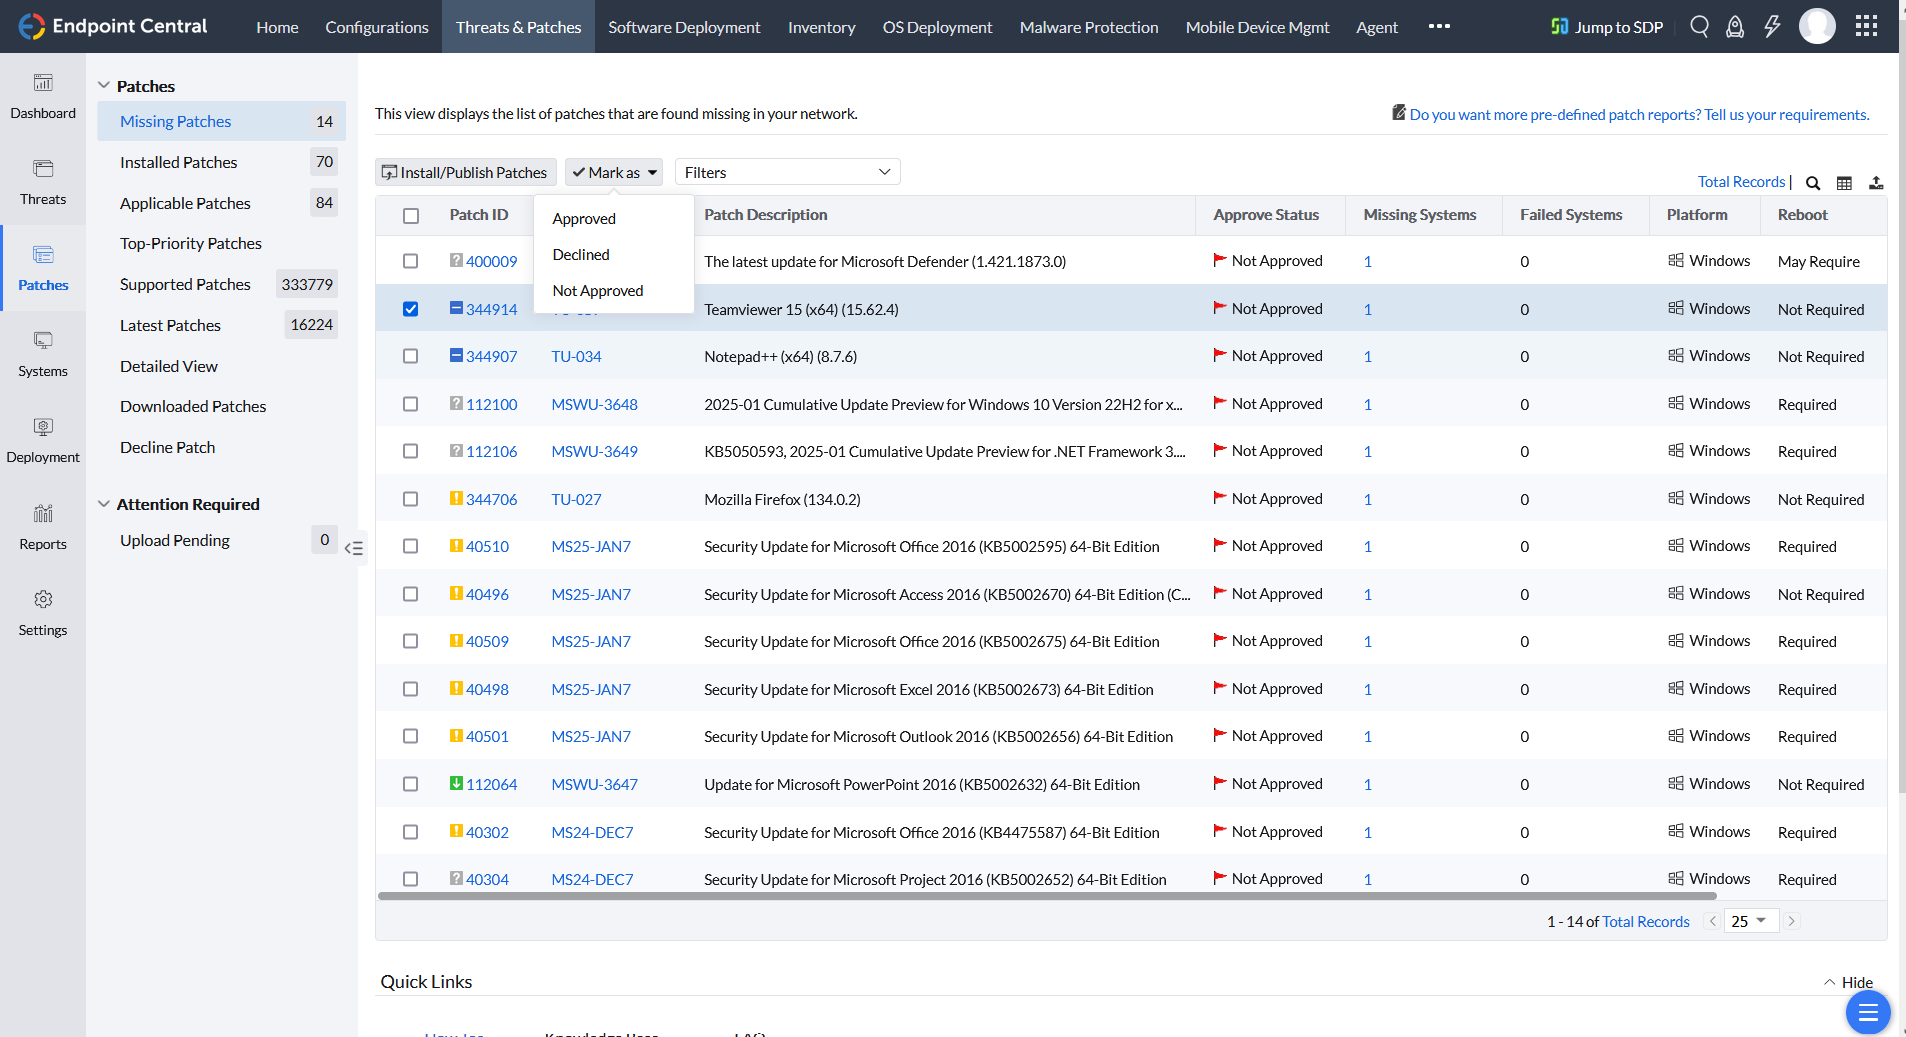Image resolution: width=1906 pixels, height=1037 pixels.
Task: Open the notifications bell icon
Action: pyautogui.click(x=1735, y=27)
